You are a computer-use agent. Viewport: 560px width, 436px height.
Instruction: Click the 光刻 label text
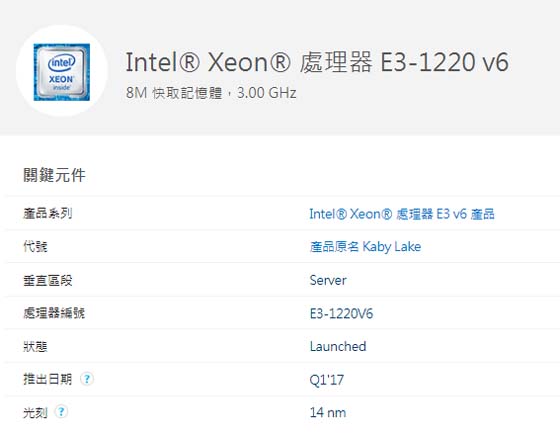point(35,412)
